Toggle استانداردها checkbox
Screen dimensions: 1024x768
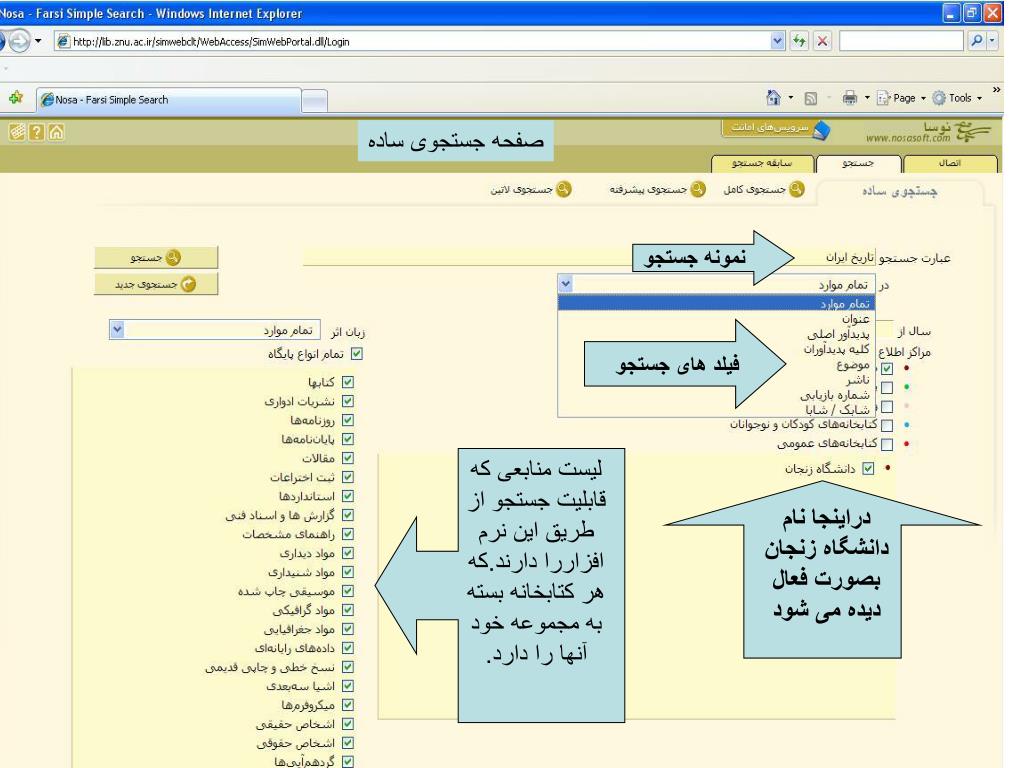[x=348, y=496]
